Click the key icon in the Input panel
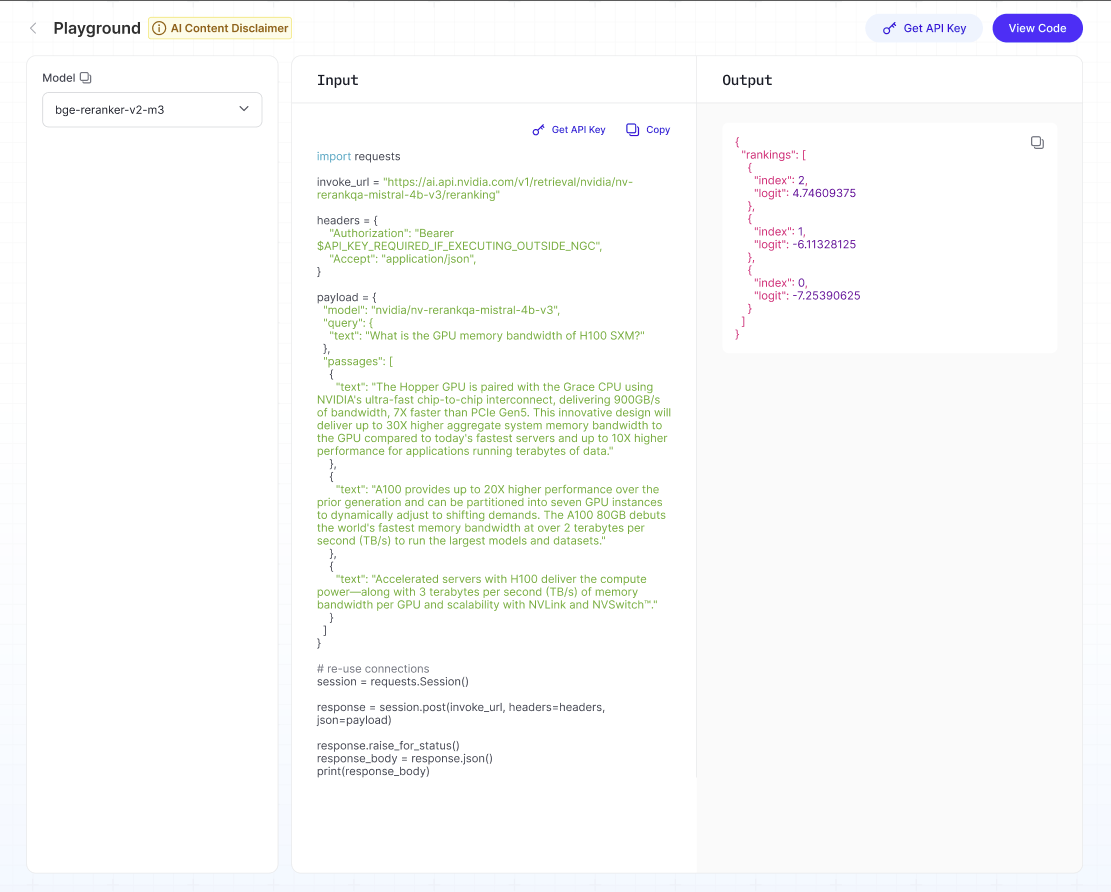 (538, 130)
